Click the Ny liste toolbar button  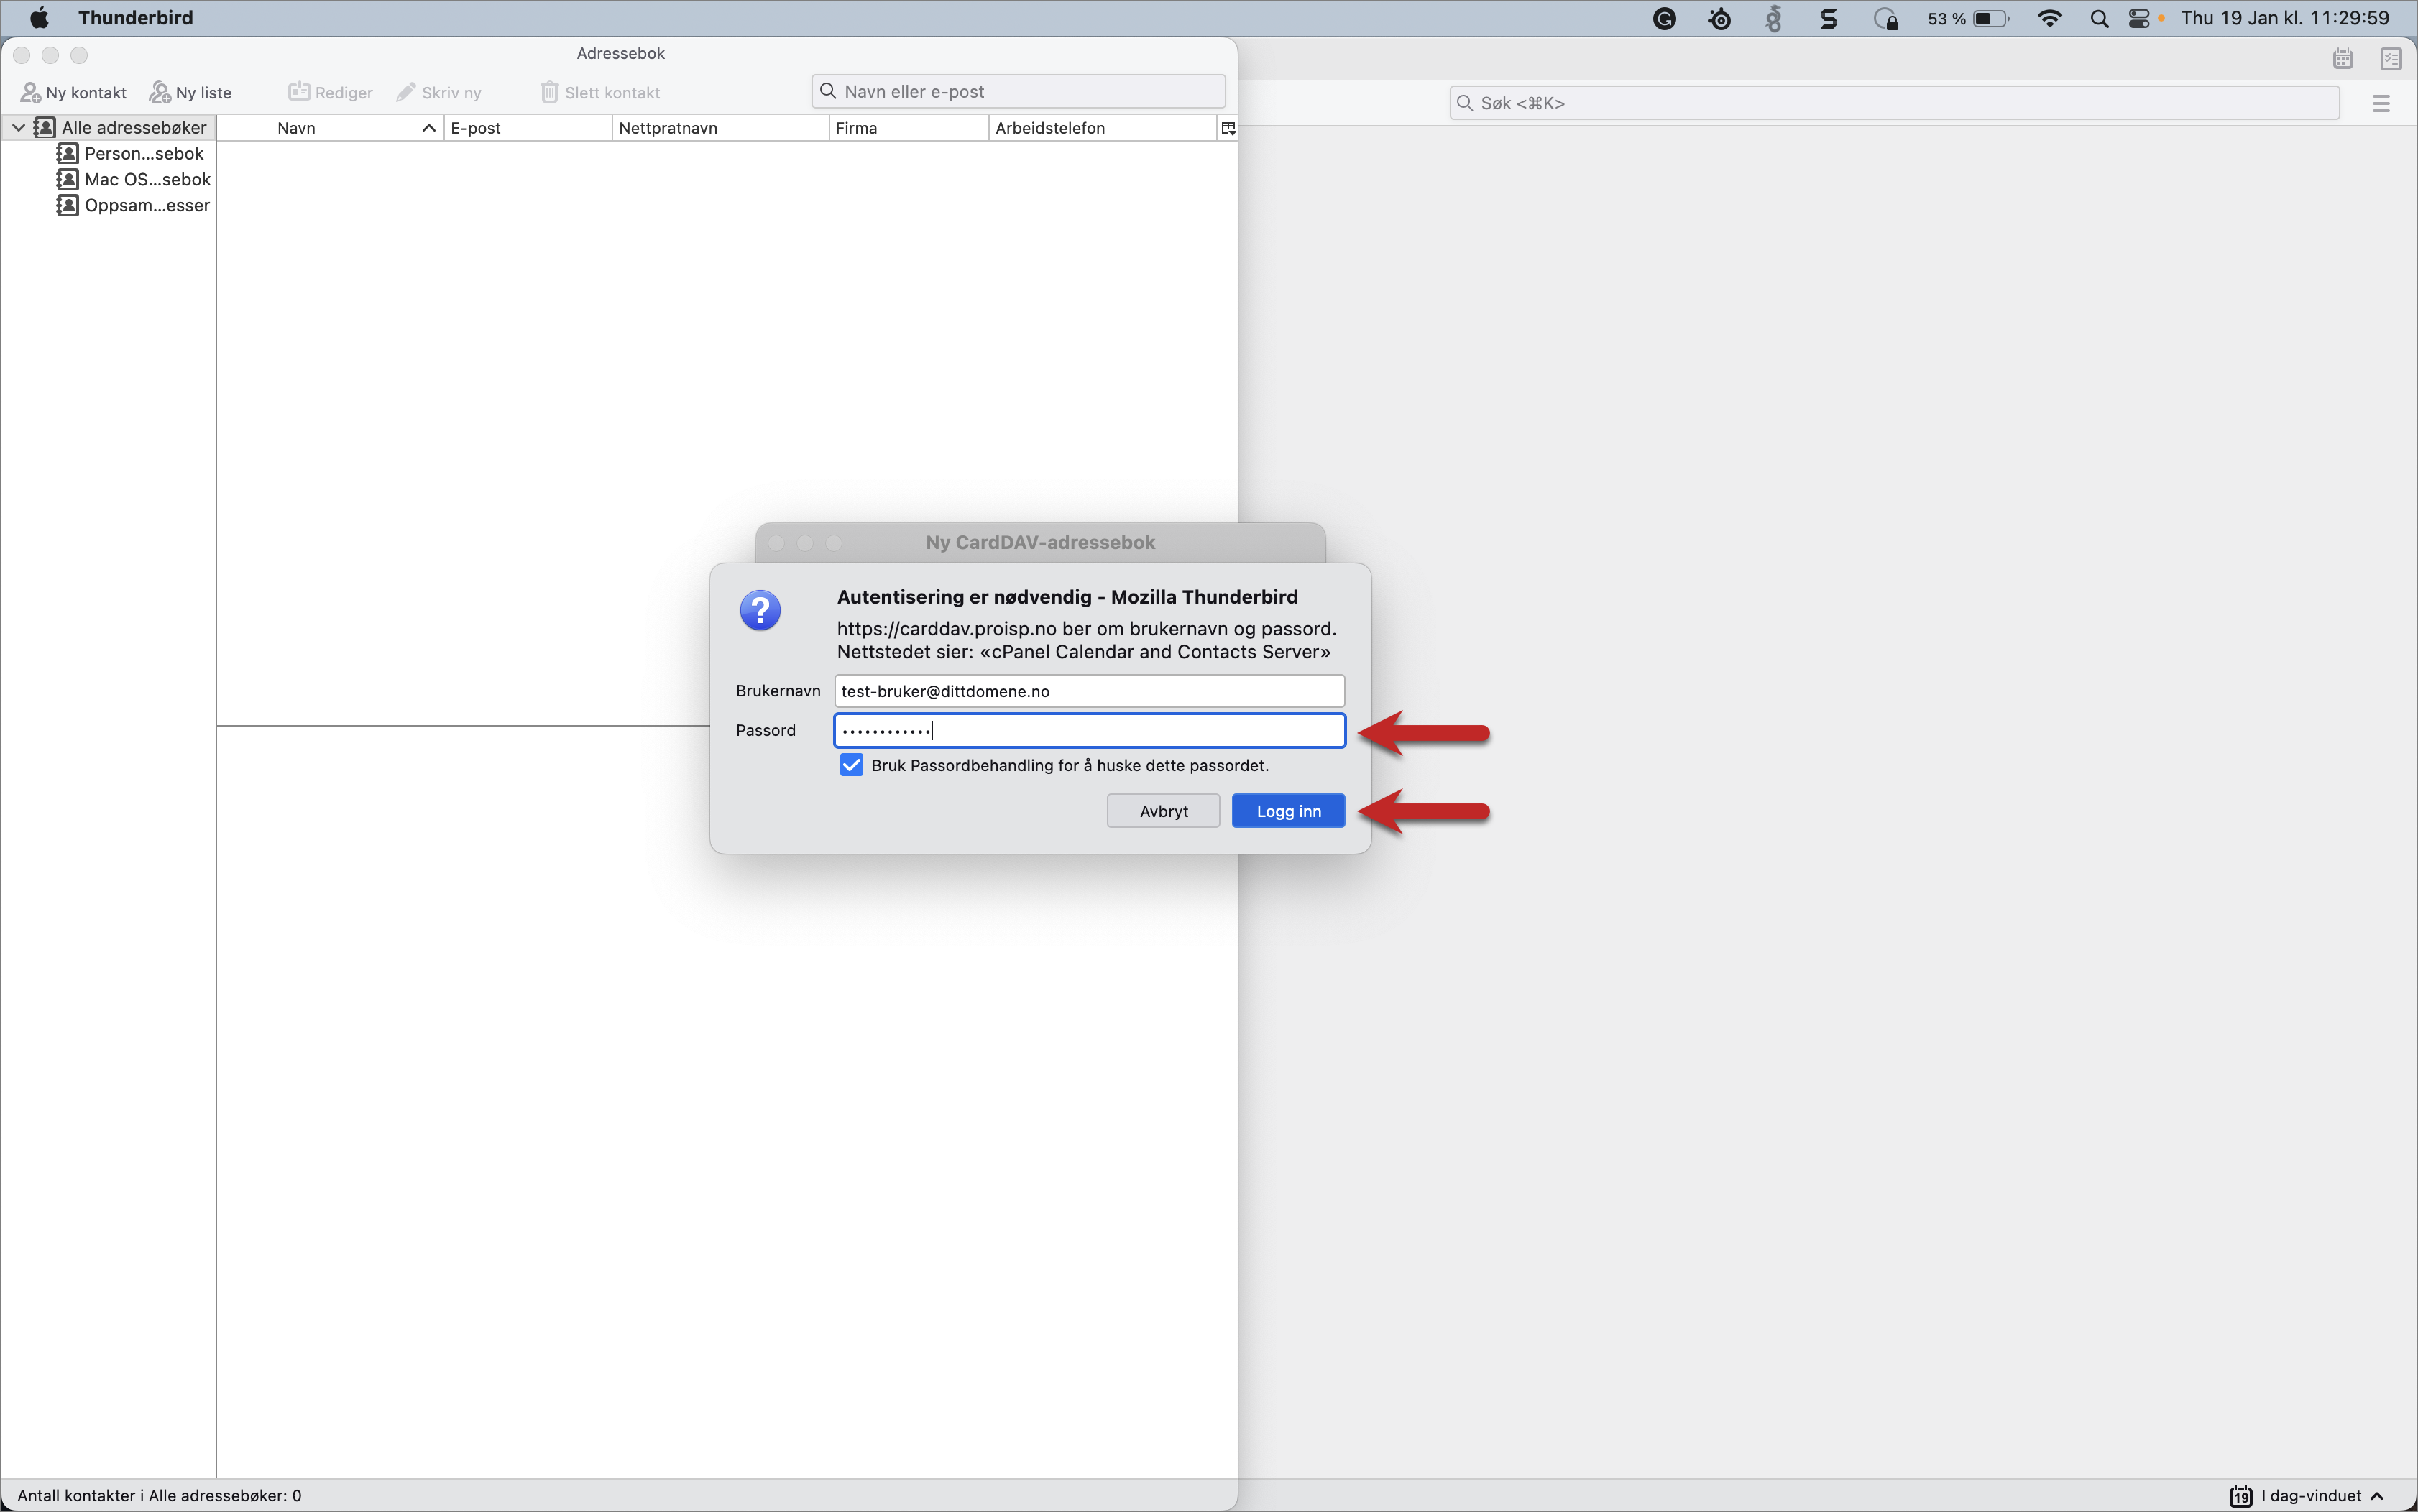190,92
